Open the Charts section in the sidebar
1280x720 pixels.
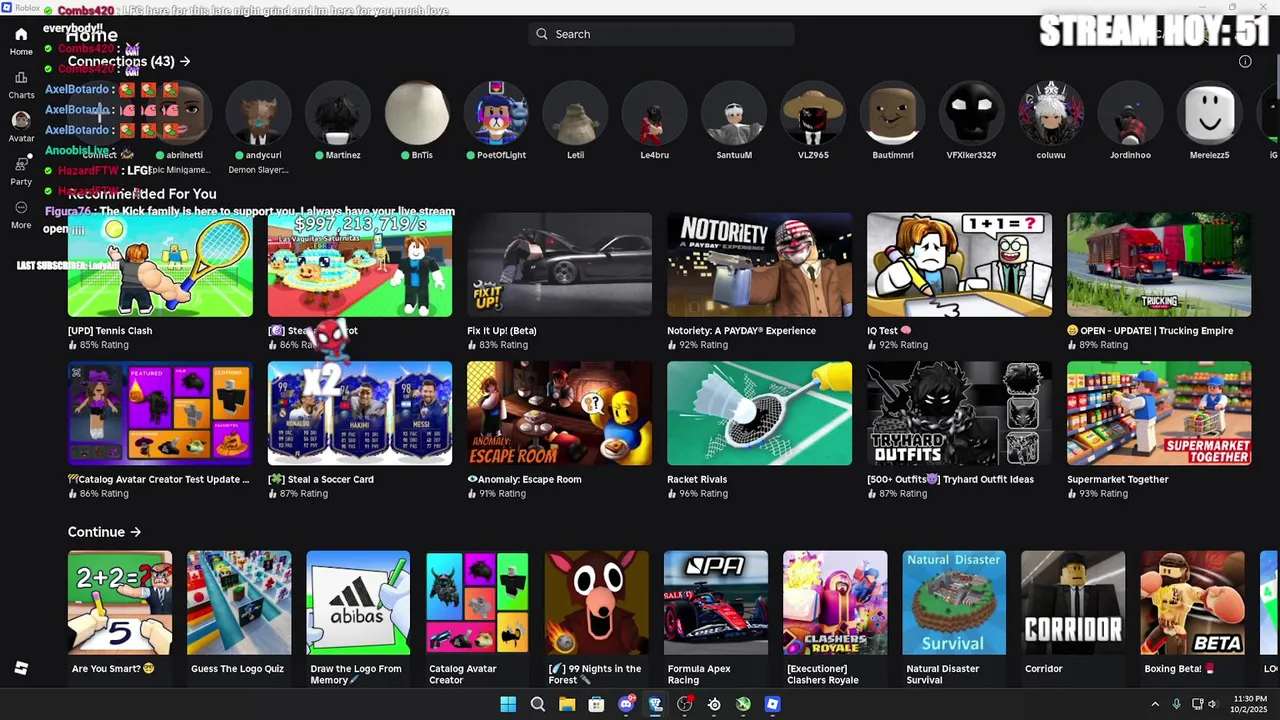click(x=21, y=85)
